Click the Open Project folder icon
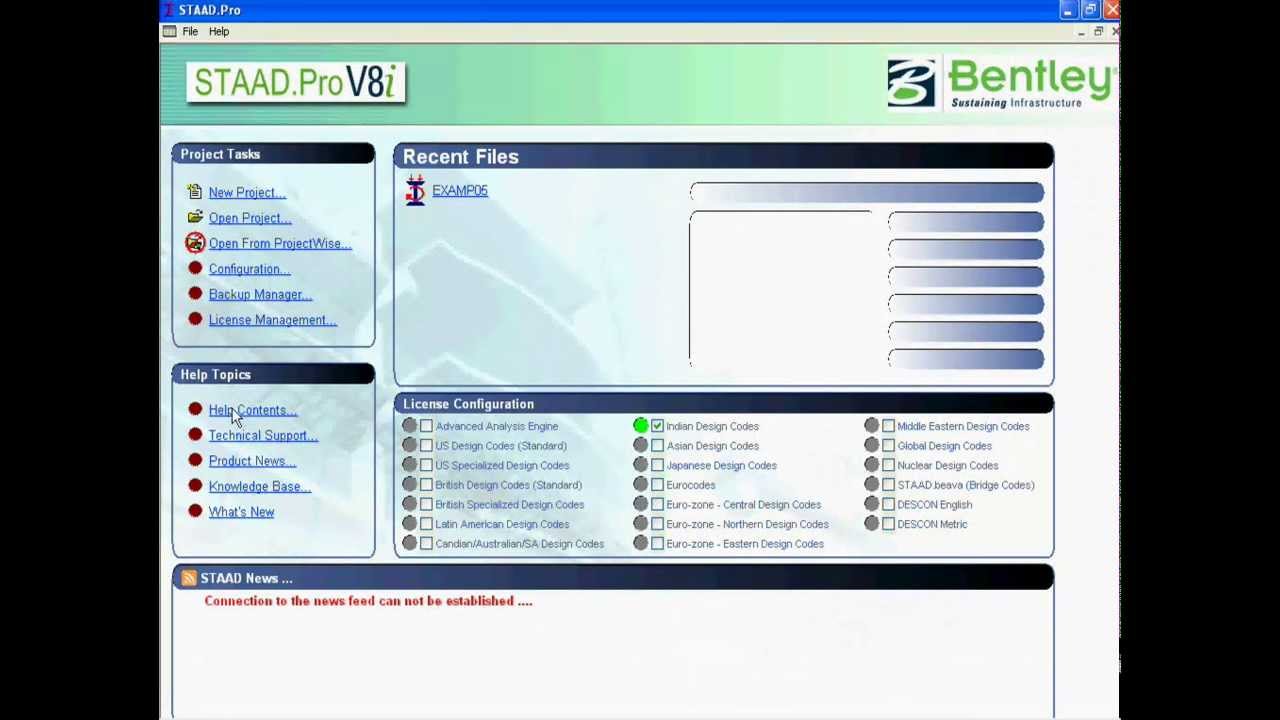Viewport: 1280px width, 720px height. coord(195,217)
